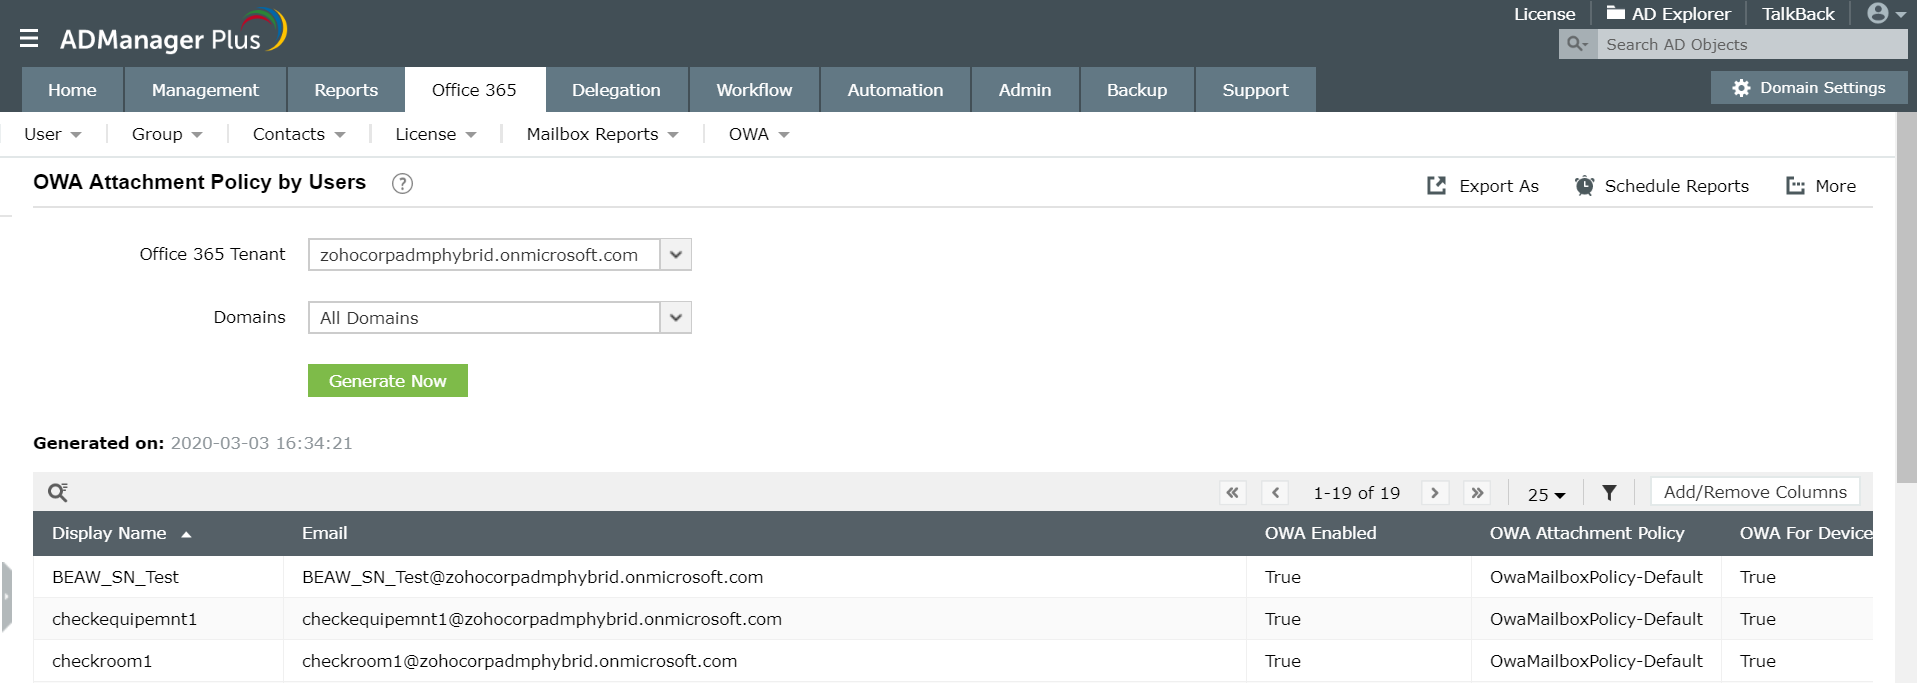Select the Office 365 tab
Screen dimensions: 1917x683
[475, 90]
